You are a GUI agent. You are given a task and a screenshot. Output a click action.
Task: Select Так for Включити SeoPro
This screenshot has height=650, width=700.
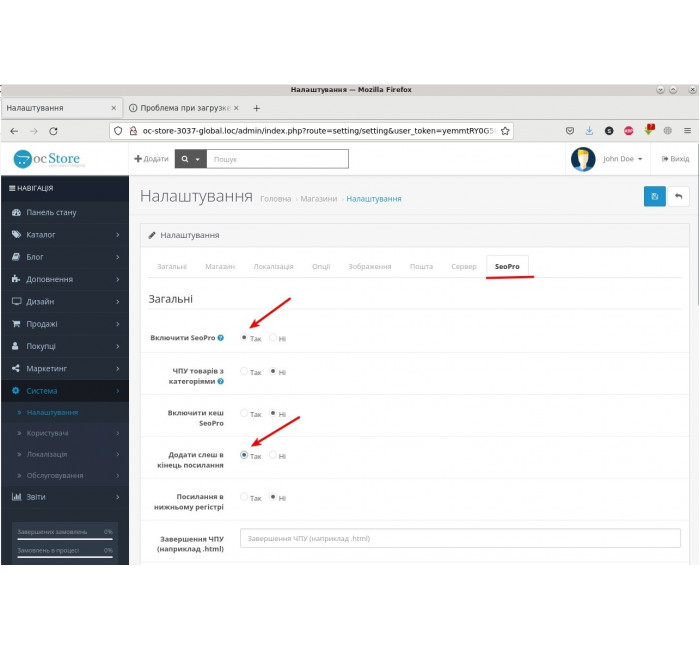click(244, 338)
